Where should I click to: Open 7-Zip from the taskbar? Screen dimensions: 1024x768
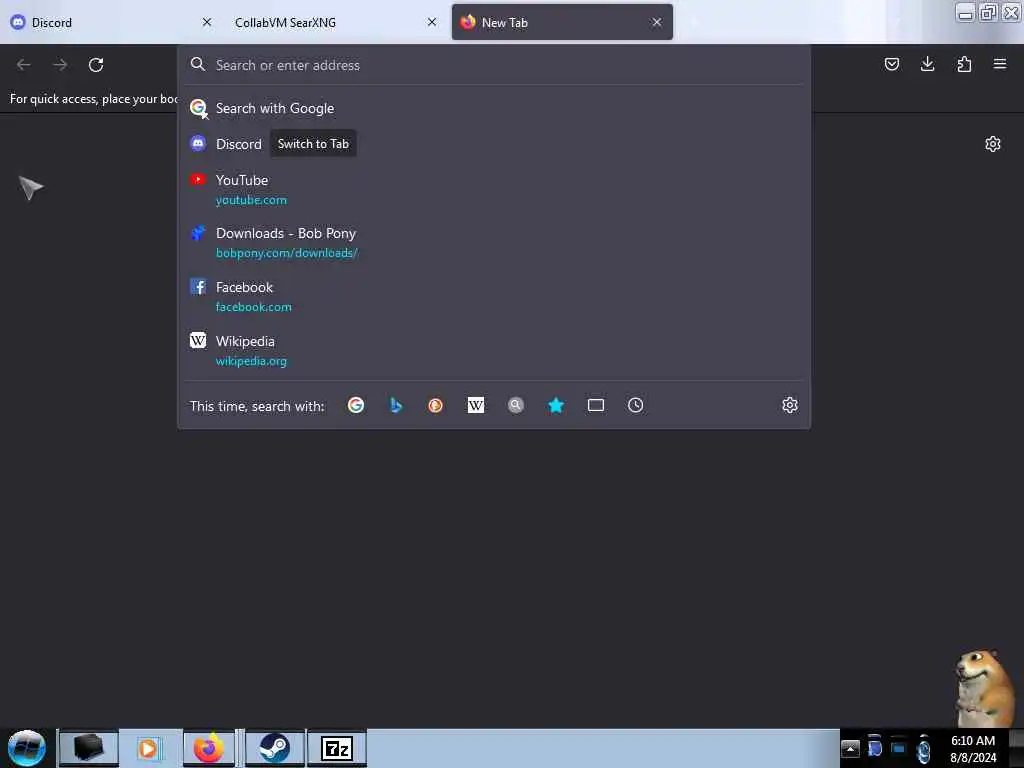click(337, 748)
